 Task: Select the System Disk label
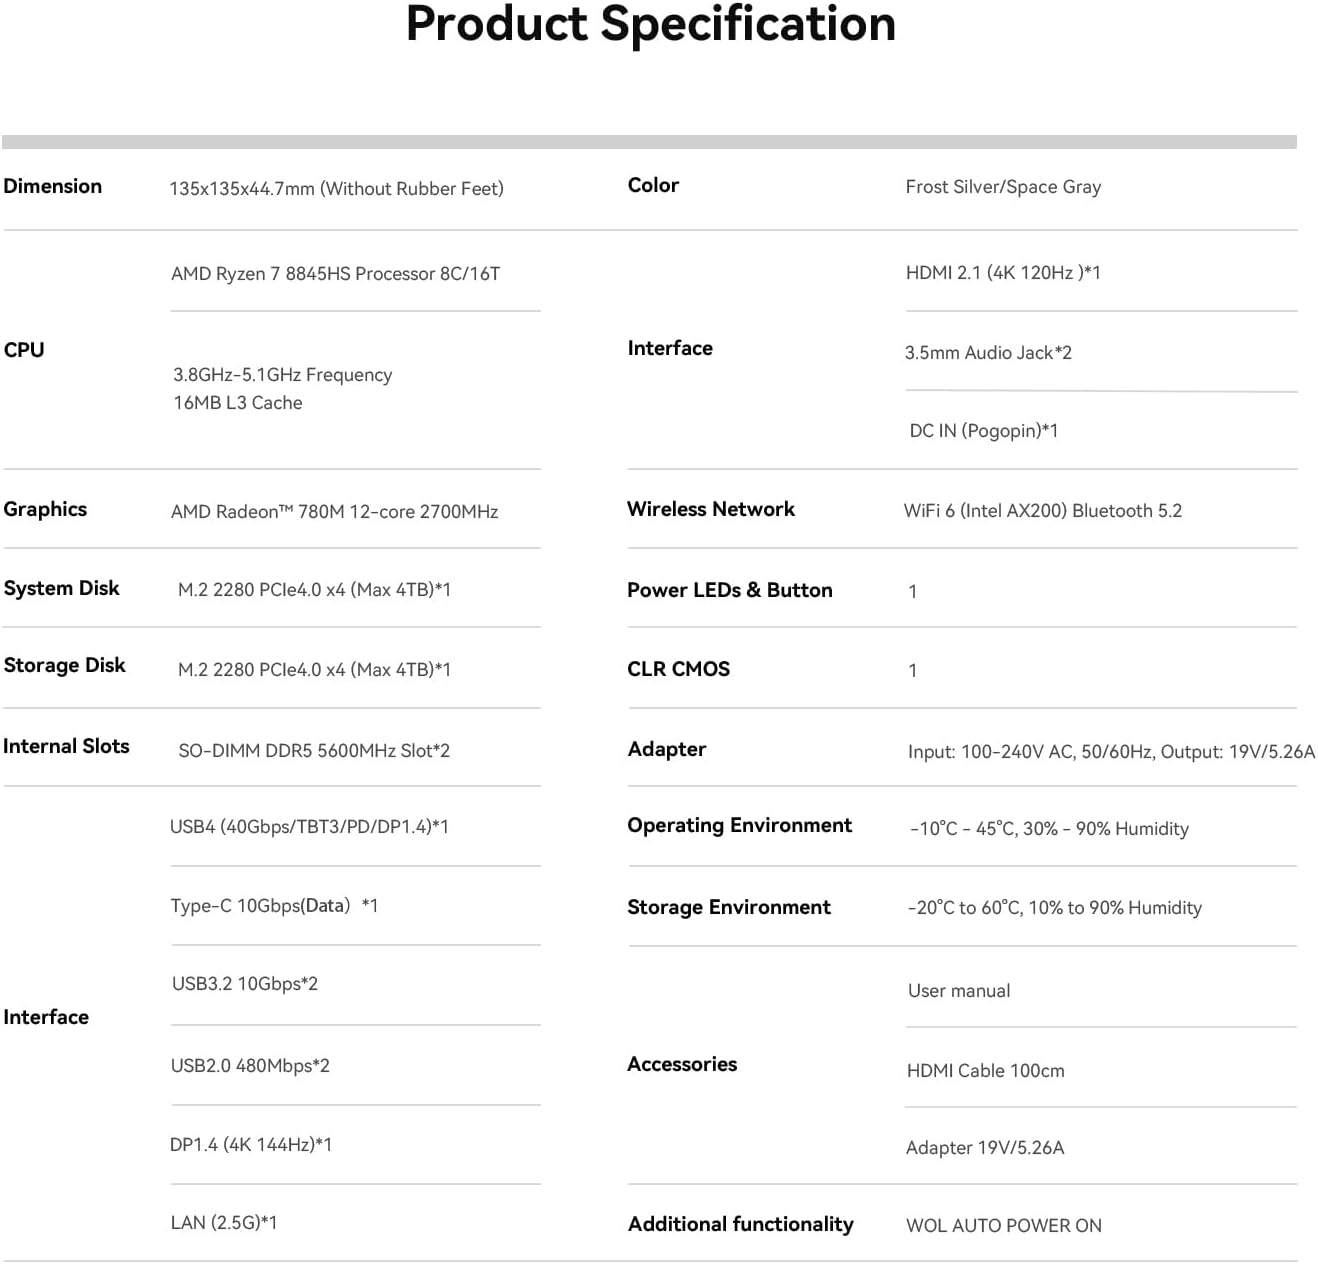[62, 588]
